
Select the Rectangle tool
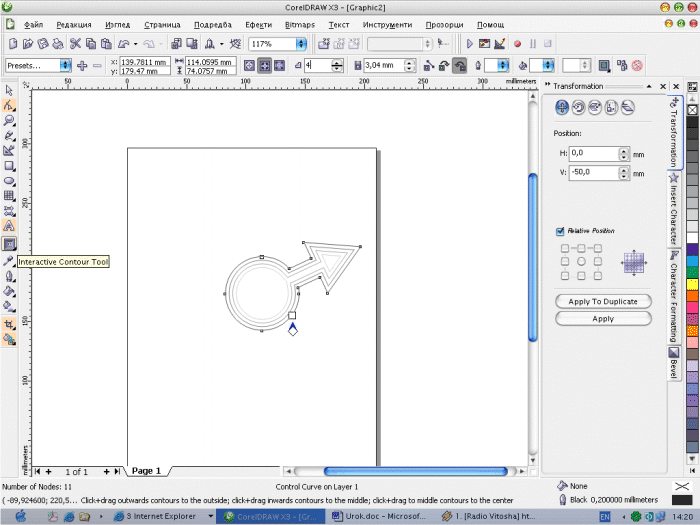(x=9, y=166)
